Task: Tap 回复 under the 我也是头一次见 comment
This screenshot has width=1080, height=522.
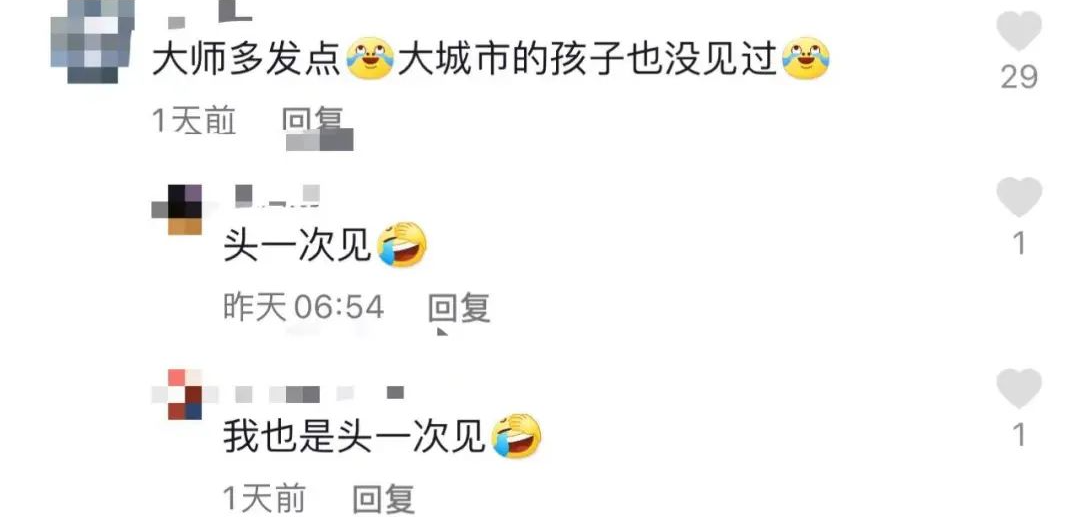Action: [x=384, y=499]
